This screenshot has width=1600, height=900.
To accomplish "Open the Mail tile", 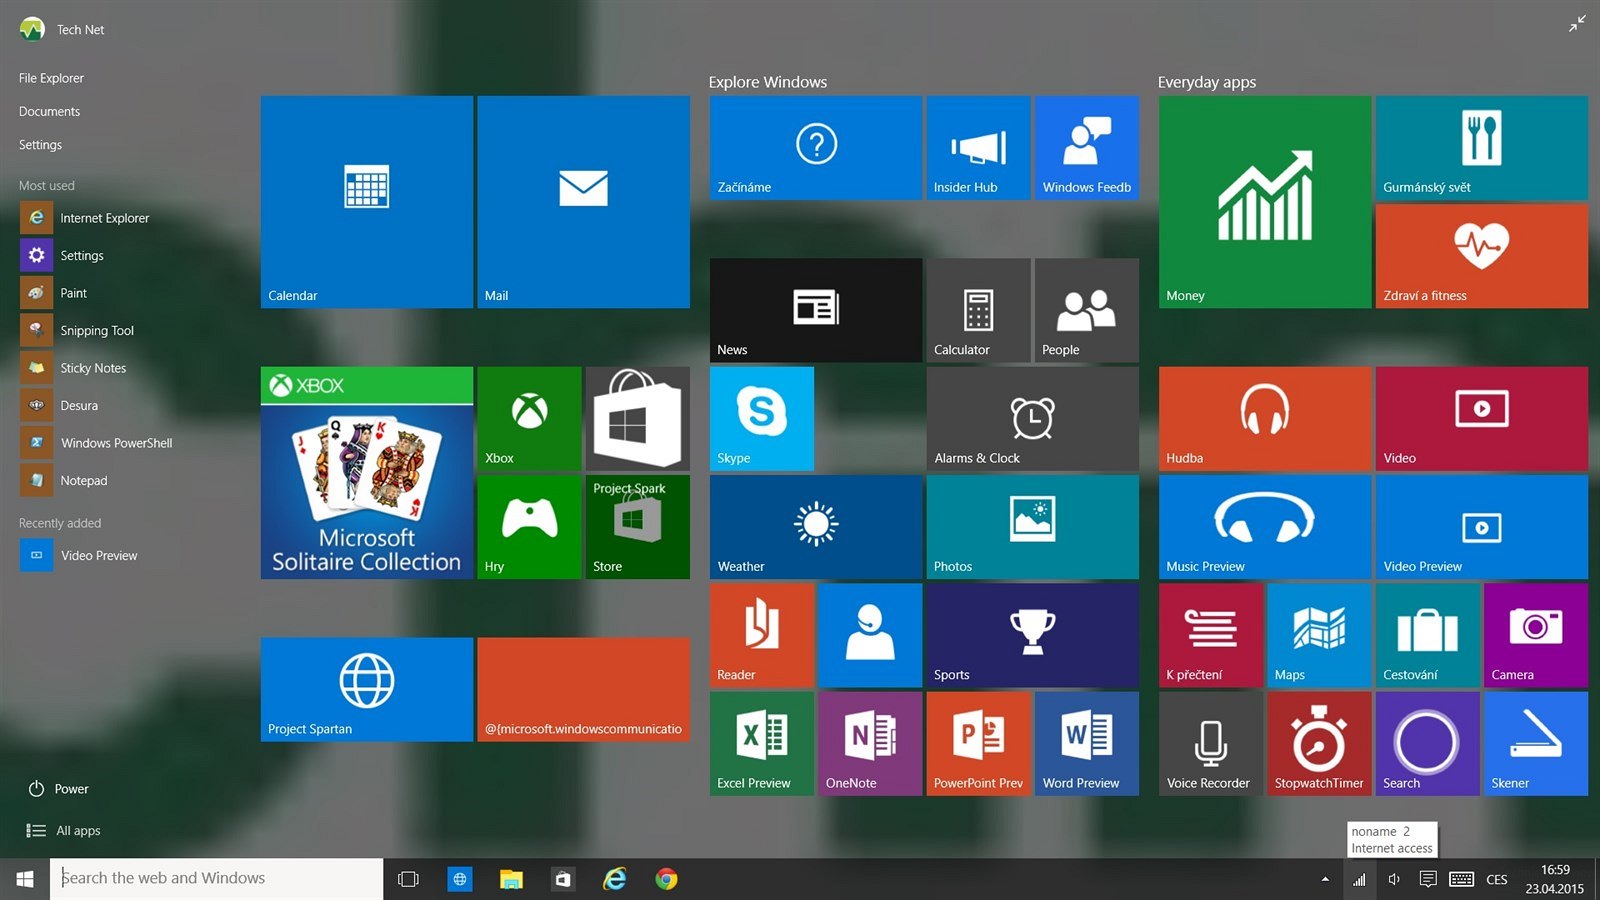I will pyautogui.click(x=583, y=201).
